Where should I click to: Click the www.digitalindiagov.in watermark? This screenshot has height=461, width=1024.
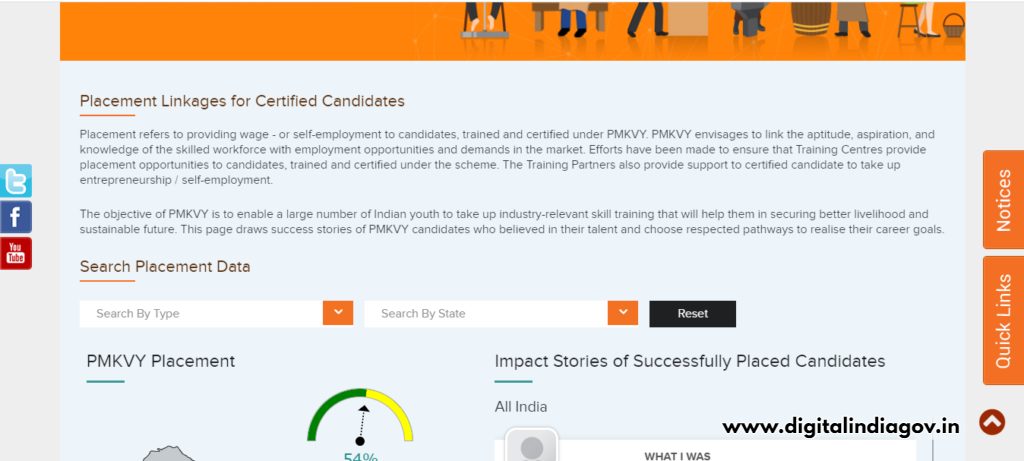click(x=841, y=427)
